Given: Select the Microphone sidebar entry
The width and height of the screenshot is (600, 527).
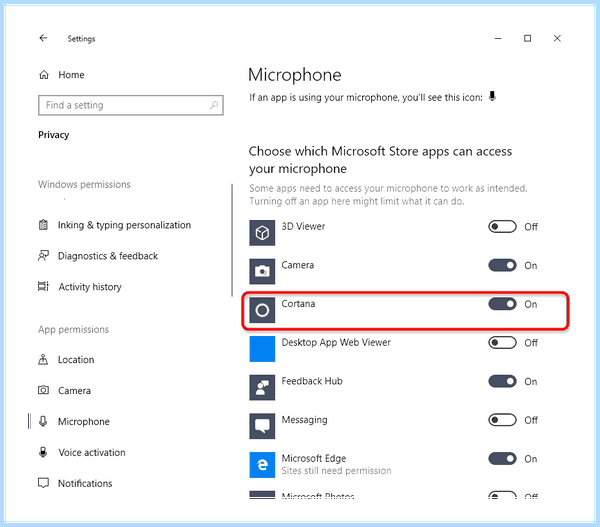Looking at the screenshot, I should pos(83,421).
